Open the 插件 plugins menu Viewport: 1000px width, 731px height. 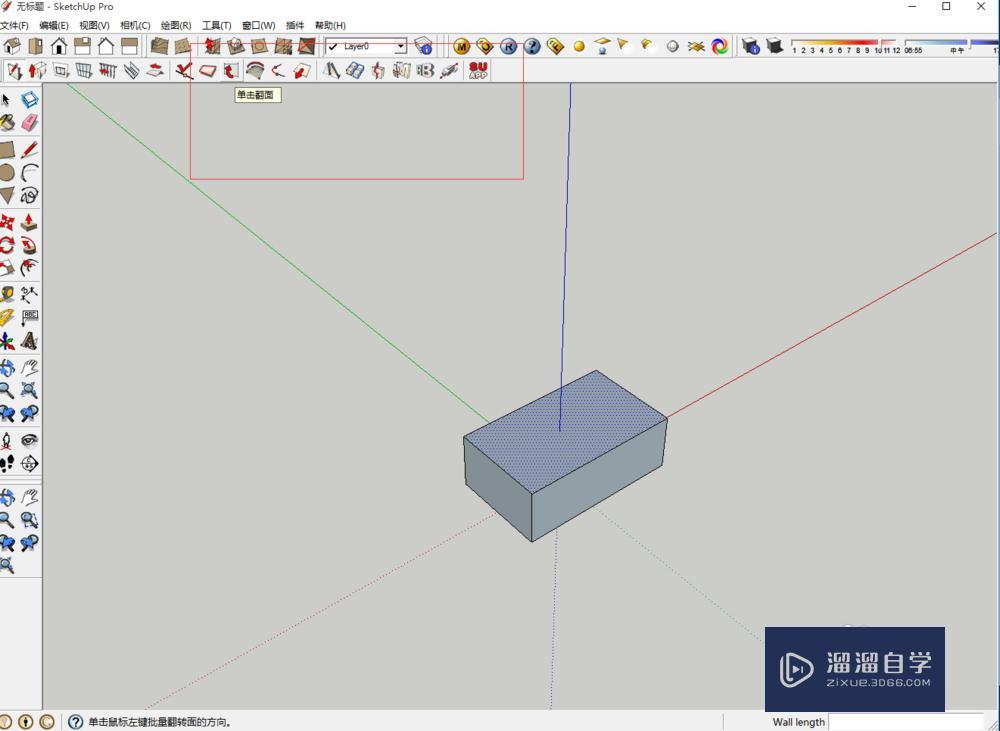[295, 26]
